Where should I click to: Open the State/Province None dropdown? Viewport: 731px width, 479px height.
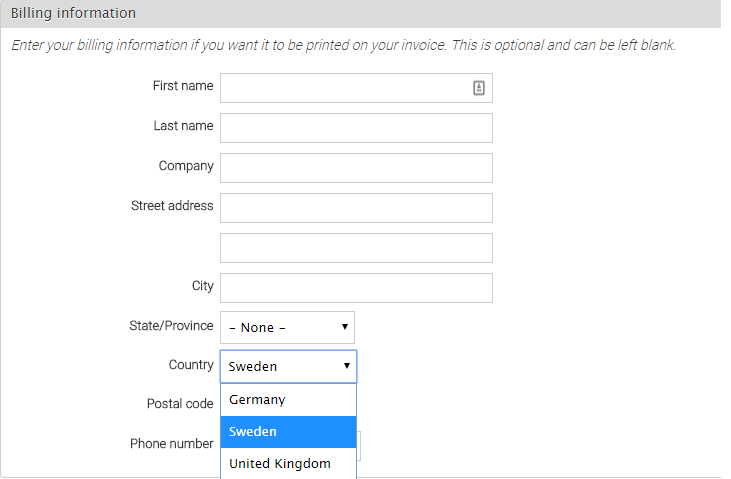(287, 328)
